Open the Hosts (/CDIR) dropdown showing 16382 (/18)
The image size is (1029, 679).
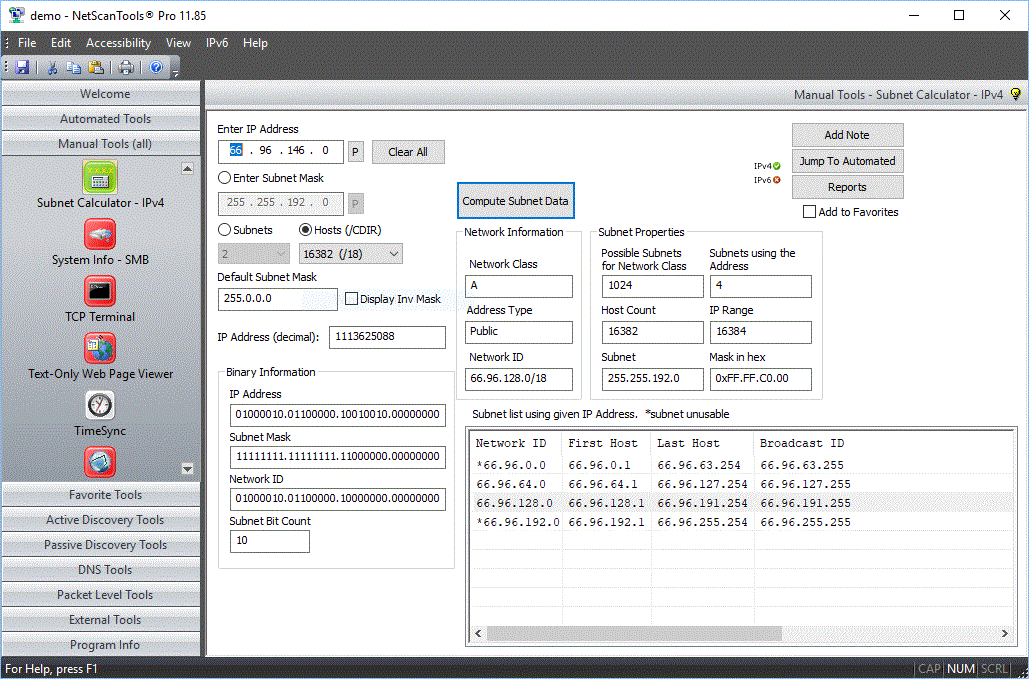pyautogui.click(x=350, y=254)
